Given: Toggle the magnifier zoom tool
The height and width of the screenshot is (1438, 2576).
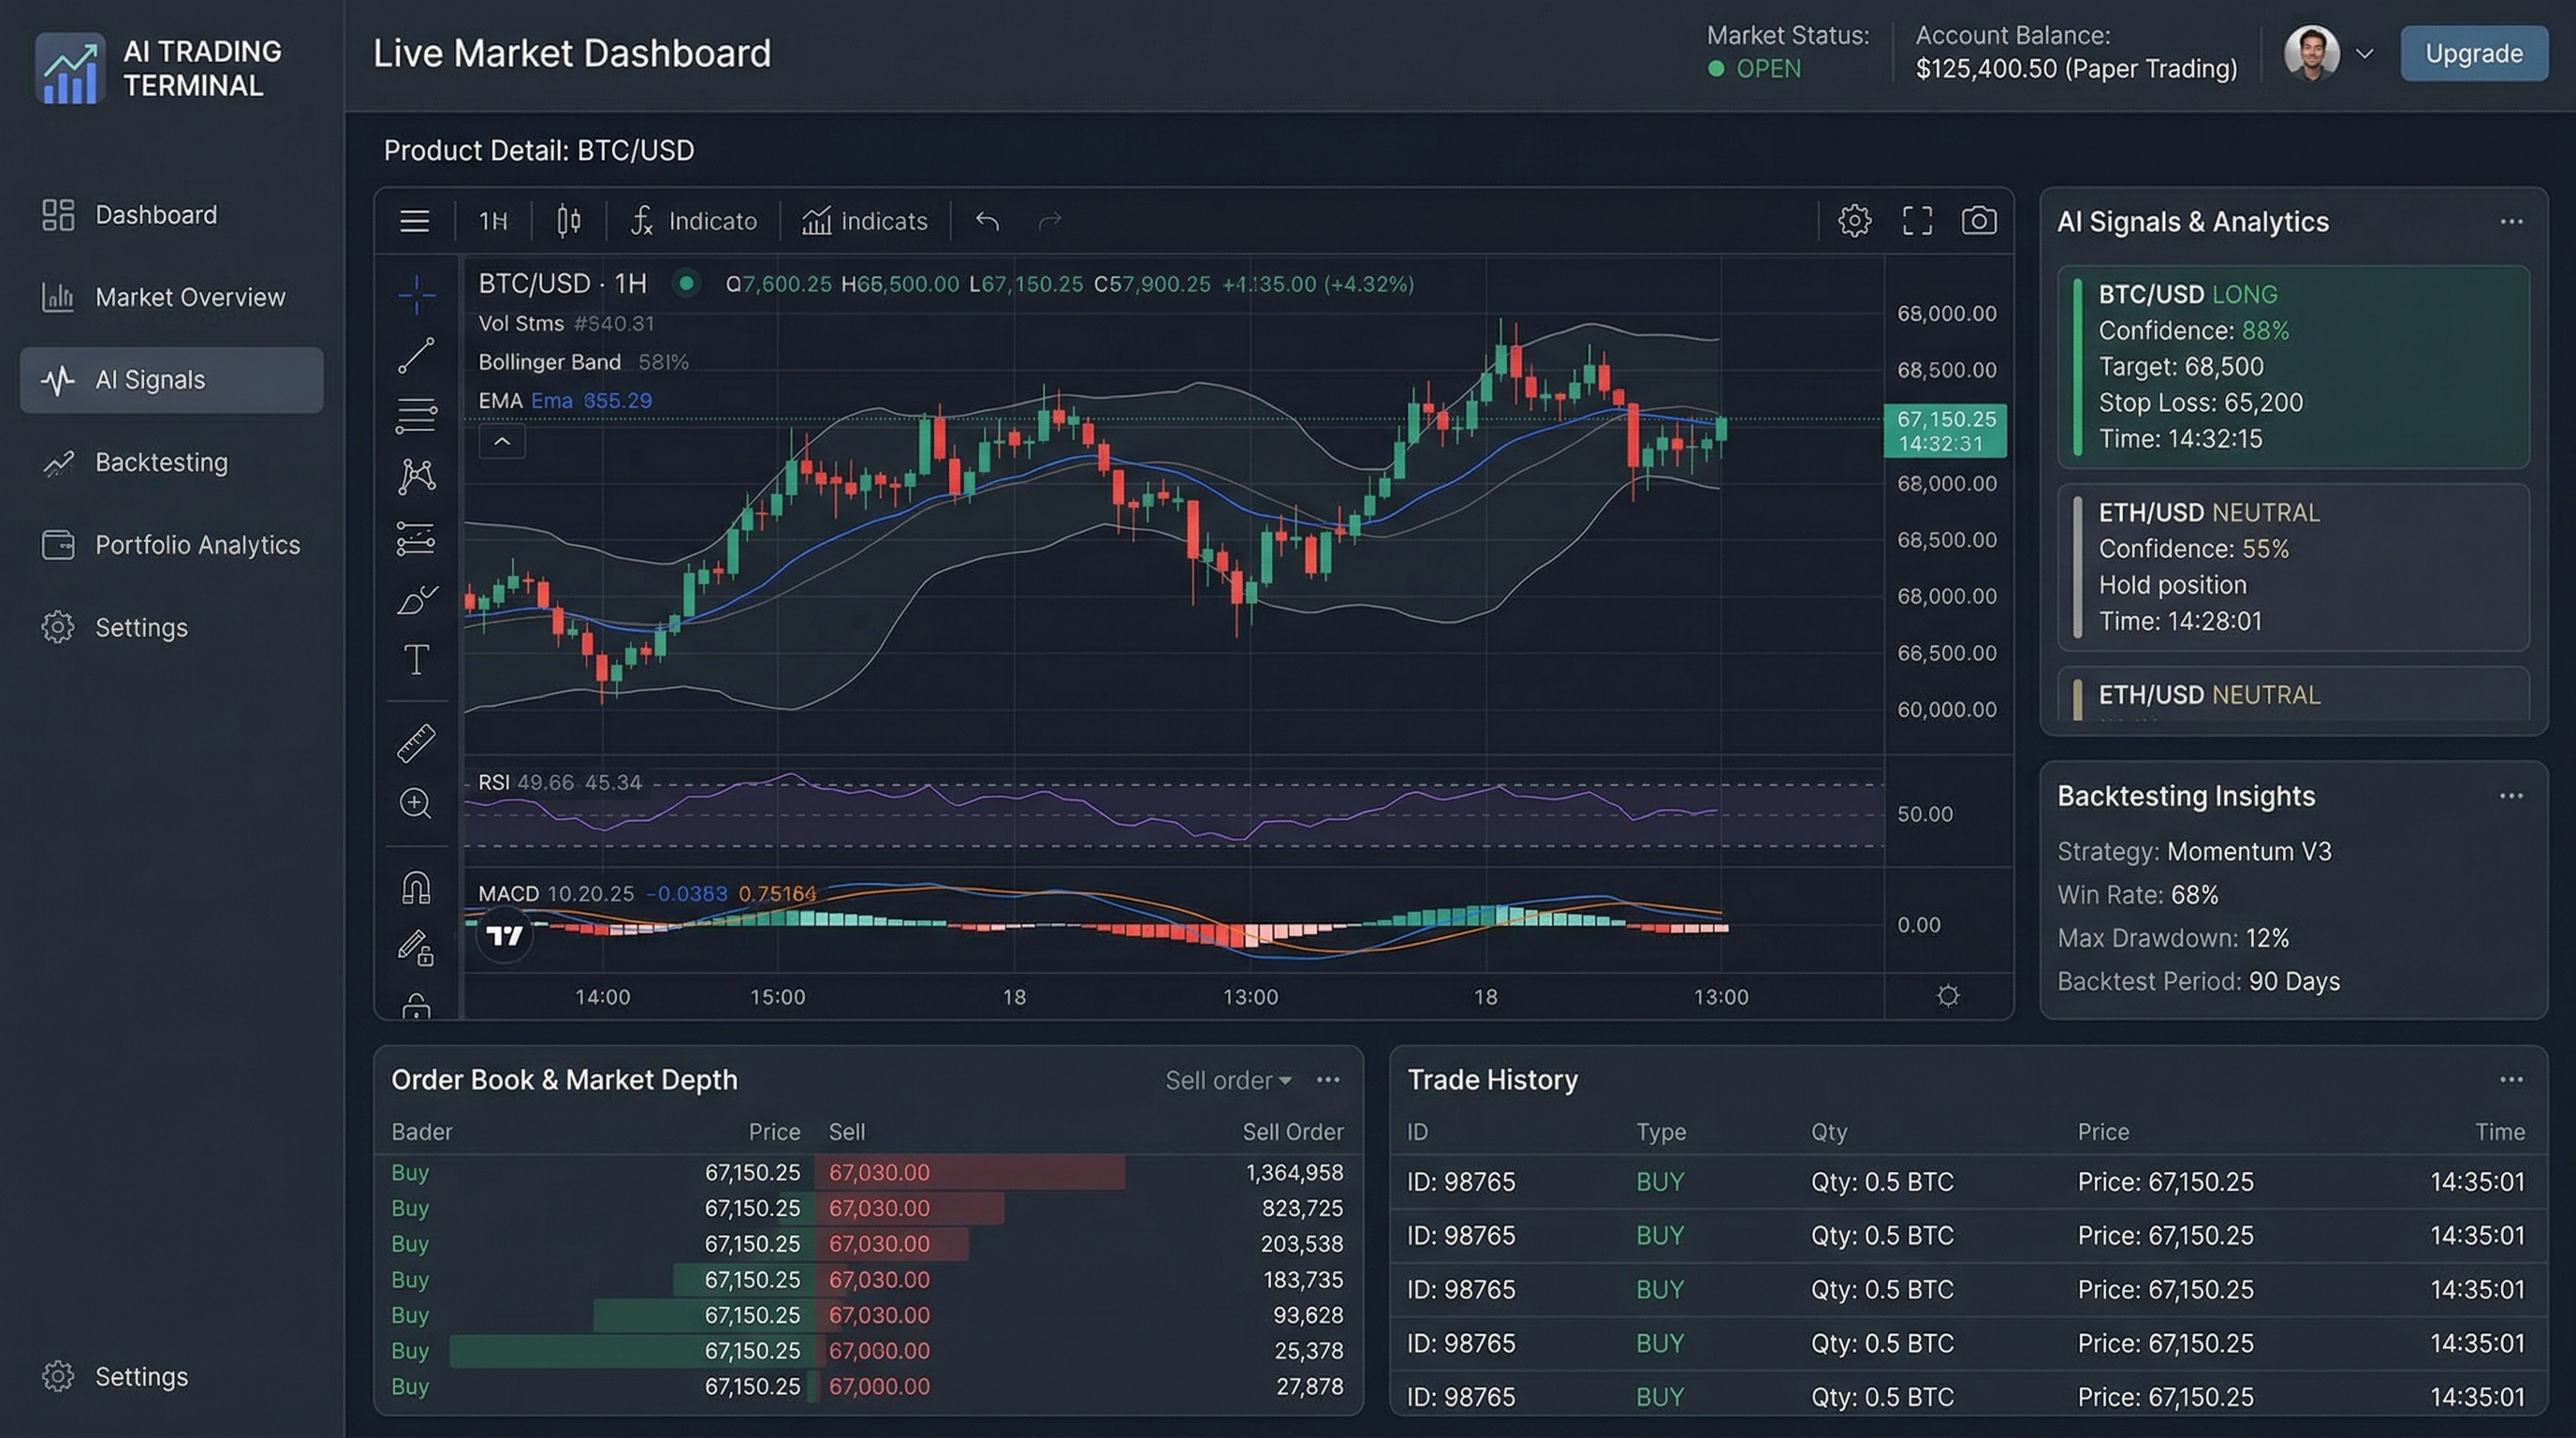Looking at the screenshot, I should click(417, 803).
